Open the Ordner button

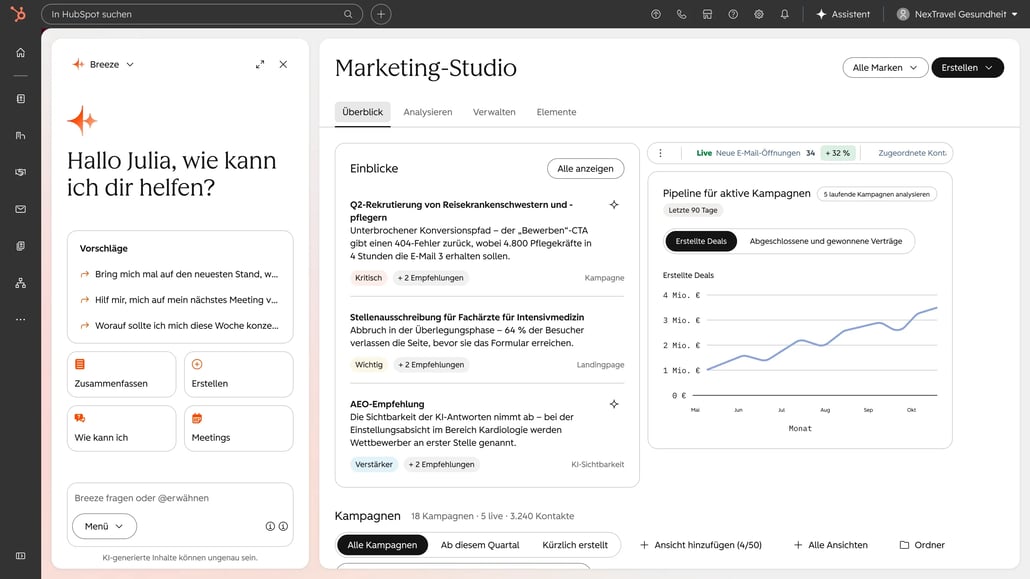click(922, 545)
